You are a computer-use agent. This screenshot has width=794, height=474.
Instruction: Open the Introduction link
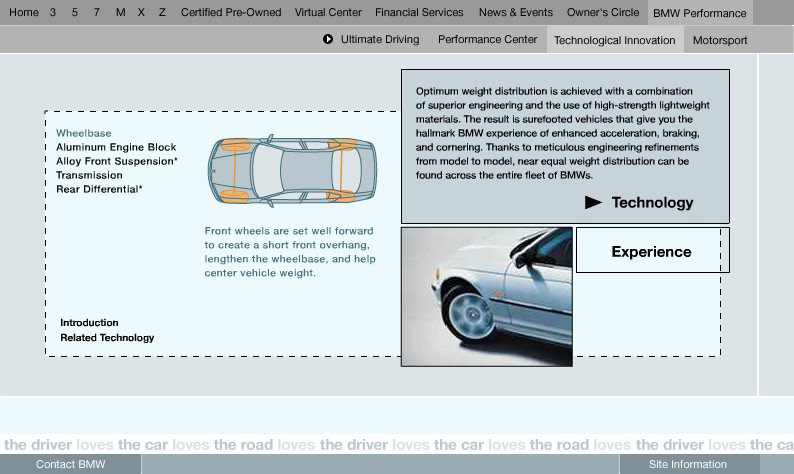click(89, 323)
